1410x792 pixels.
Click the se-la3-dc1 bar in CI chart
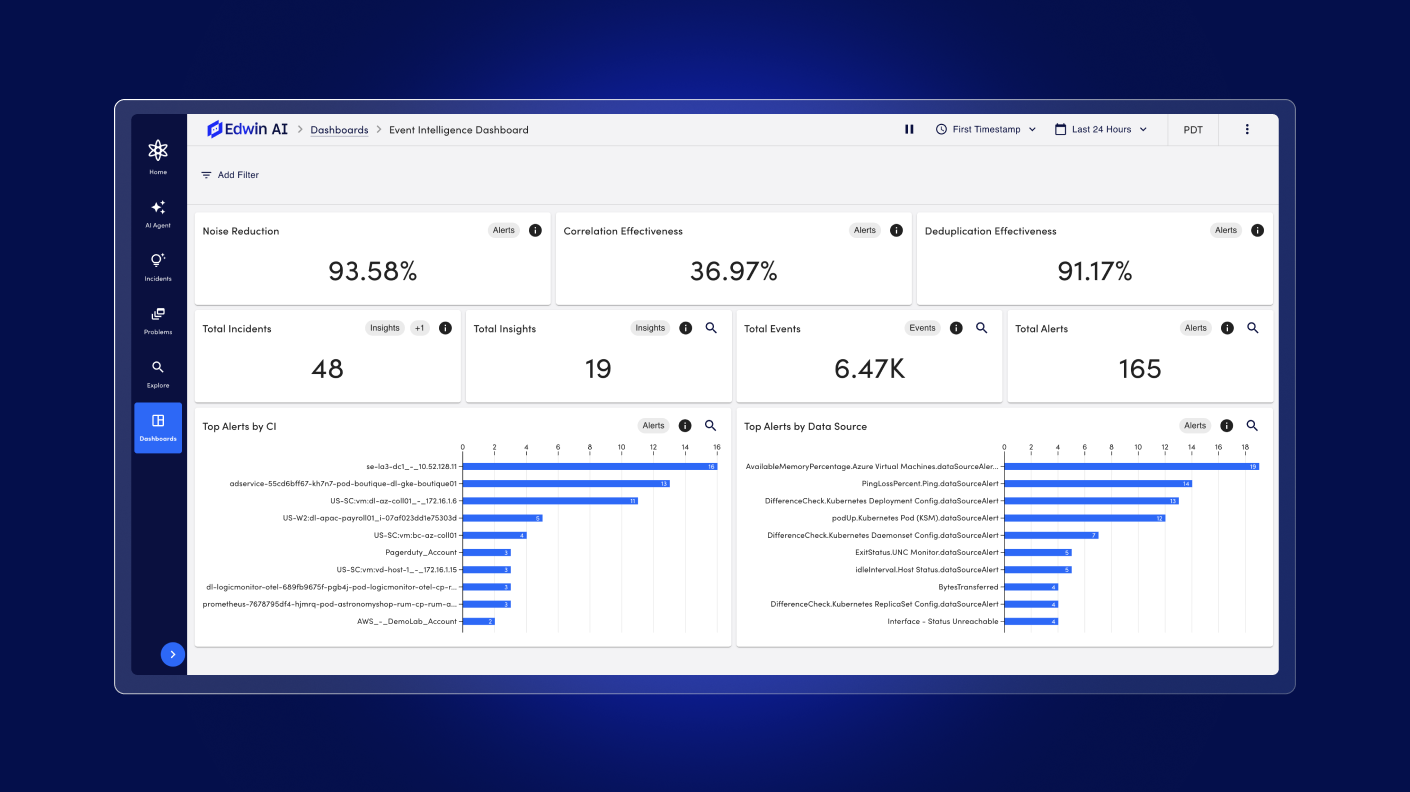pos(589,467)
